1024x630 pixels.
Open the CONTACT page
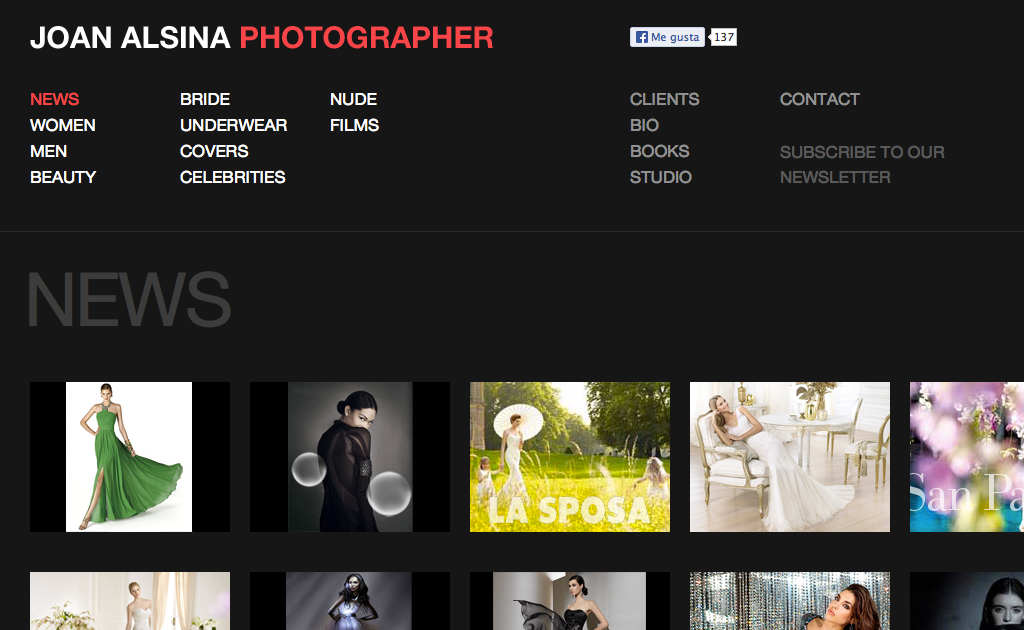820,99
